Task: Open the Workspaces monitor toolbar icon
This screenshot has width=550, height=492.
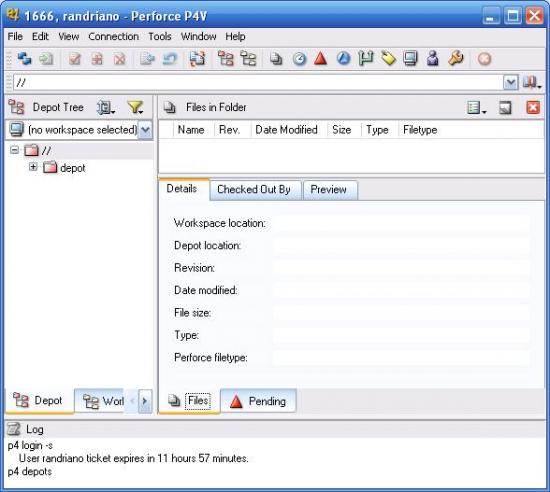Action: tap(410, 59)
